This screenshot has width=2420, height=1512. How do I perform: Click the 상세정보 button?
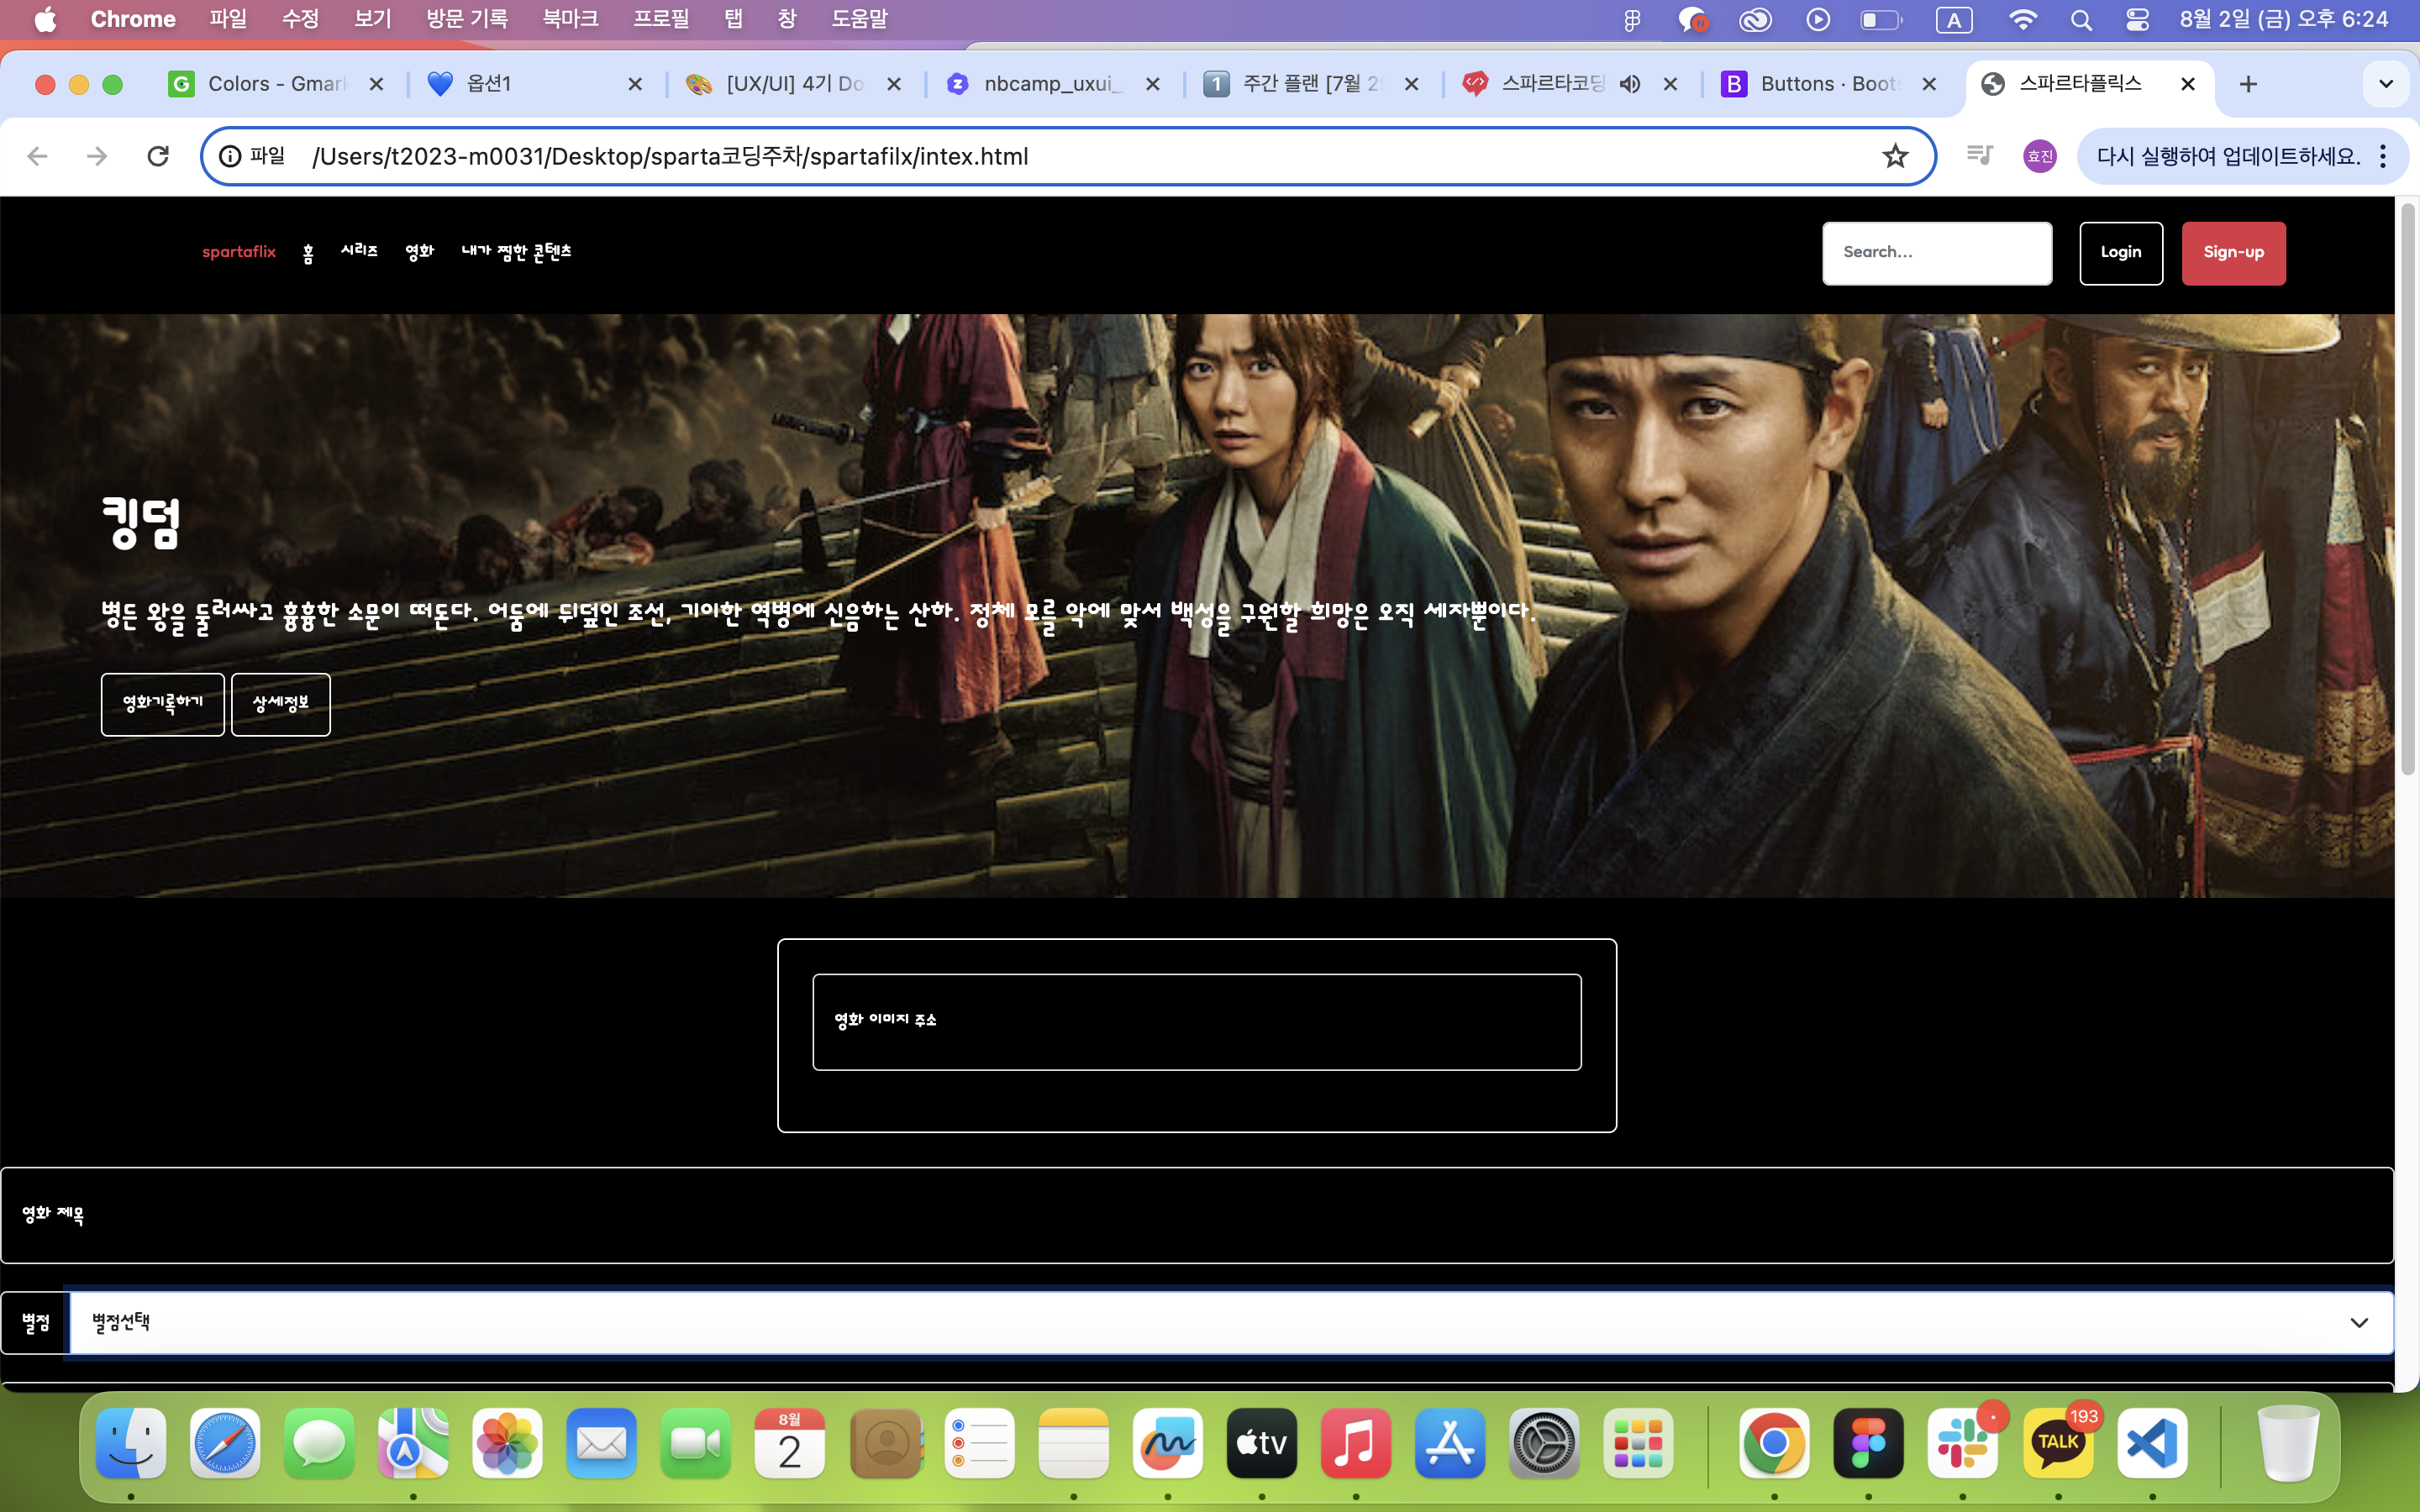pyautogui.click(x=281, y=704)
